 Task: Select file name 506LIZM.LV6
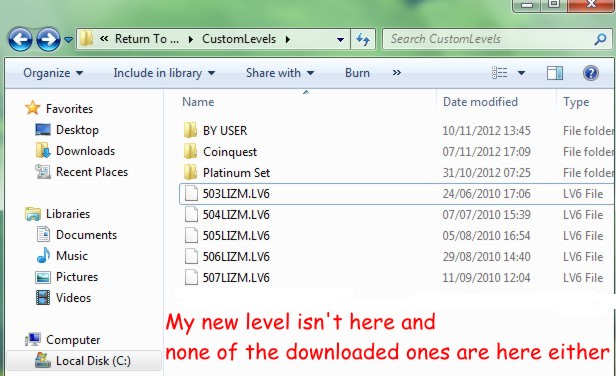236,257
